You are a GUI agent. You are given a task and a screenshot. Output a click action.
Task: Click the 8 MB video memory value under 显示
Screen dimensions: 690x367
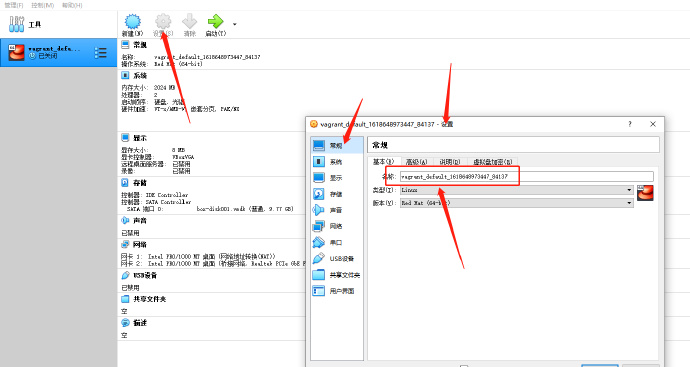click(x=178, y=150)
